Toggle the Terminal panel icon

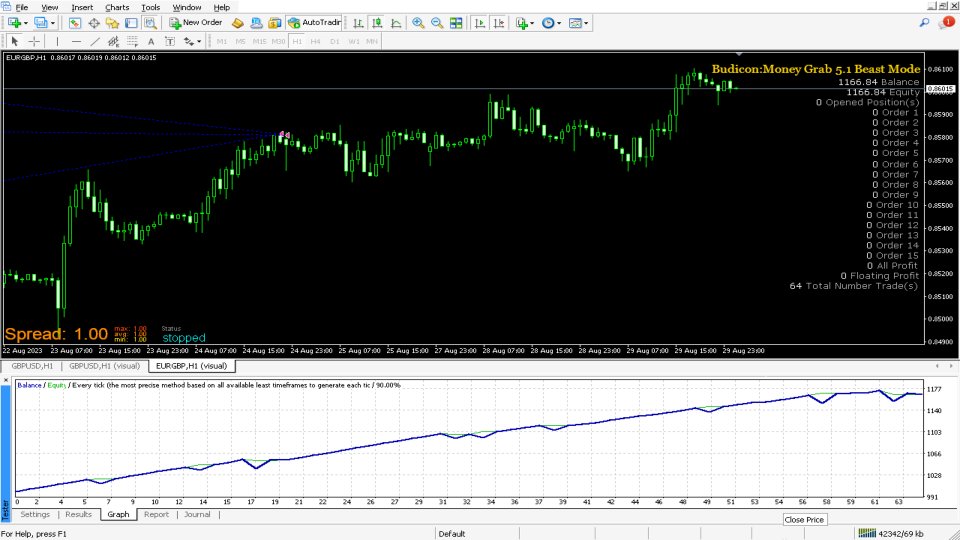[131, 23]
